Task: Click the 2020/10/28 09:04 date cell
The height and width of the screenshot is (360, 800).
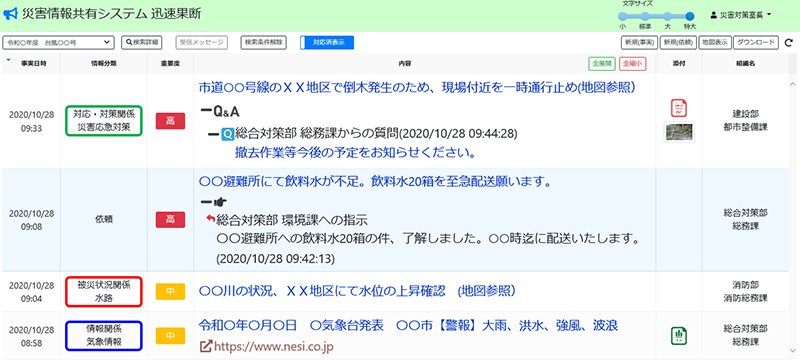Action: pyautogui.click(x=31, y=291)
